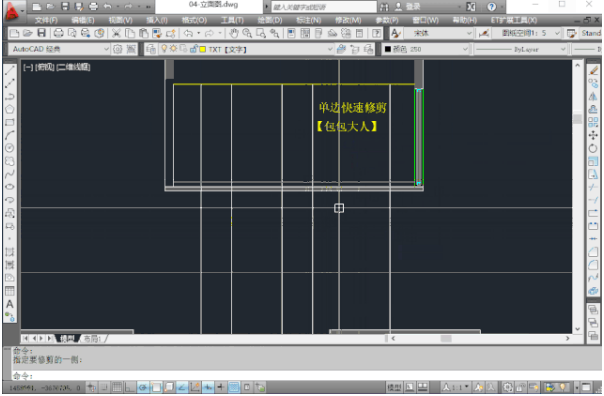Select the Rotate modify tool

(593, 148)
